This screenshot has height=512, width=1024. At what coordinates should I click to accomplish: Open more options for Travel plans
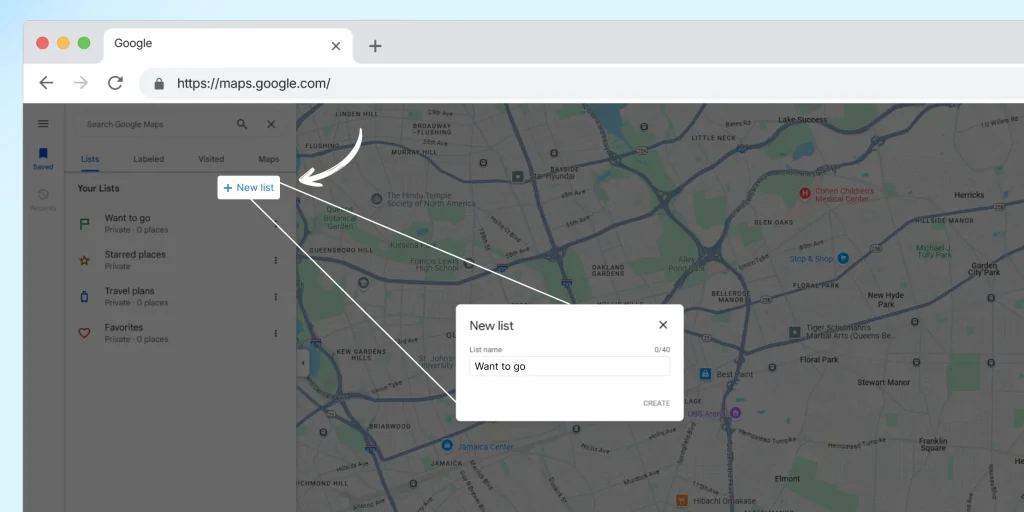click(276, 296)
